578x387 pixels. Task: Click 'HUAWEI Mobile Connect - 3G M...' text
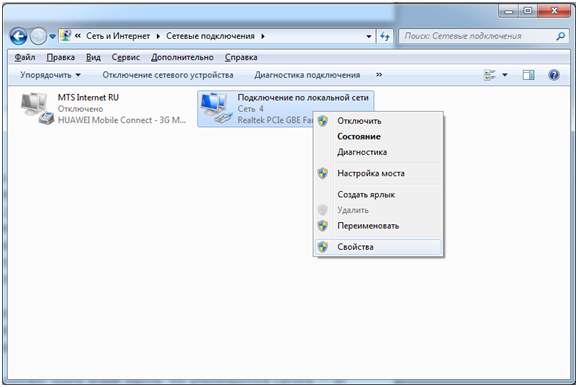coord(122,120)
